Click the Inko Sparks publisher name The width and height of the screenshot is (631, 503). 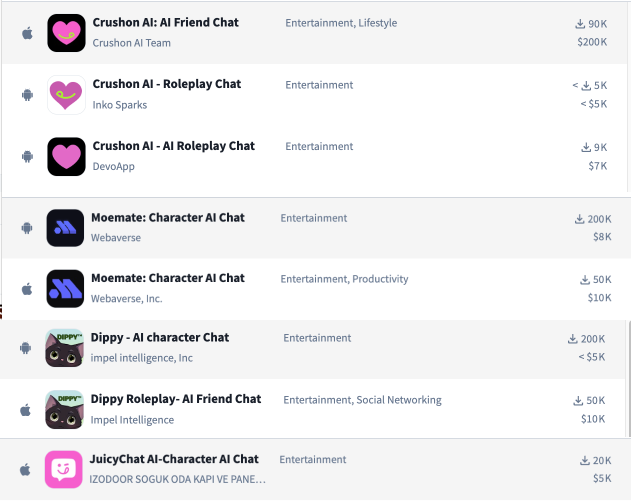tap(119, 105)
